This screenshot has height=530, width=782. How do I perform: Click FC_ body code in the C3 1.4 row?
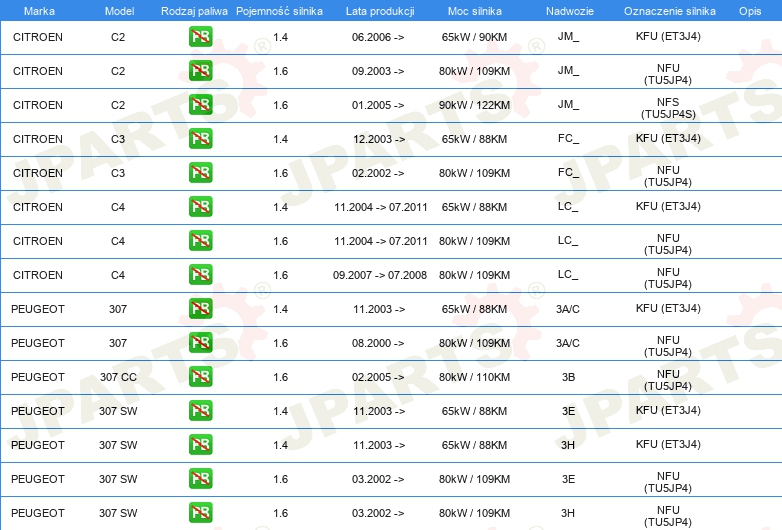click(x=568, y=138)
